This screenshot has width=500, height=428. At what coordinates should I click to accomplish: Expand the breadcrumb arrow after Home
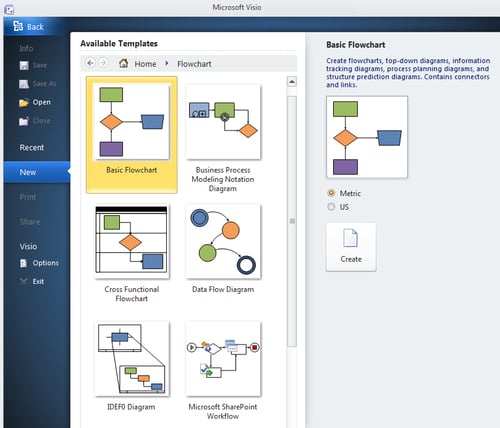pyautogui.click(x=167, y=63)
